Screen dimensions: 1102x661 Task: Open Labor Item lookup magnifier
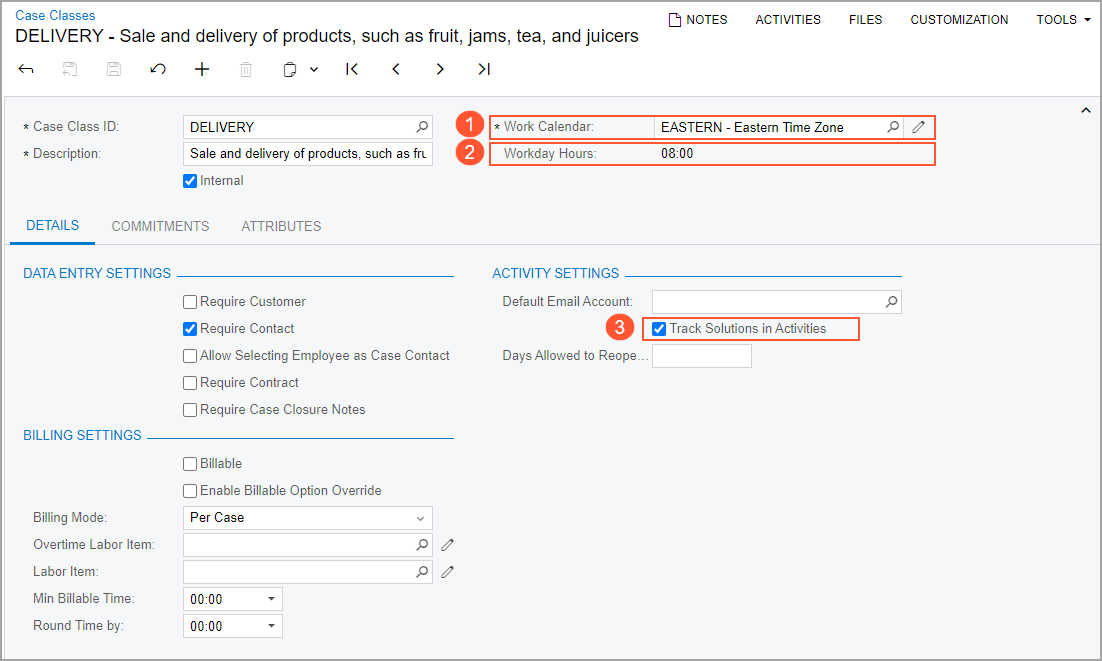click(x=422, y=572)
